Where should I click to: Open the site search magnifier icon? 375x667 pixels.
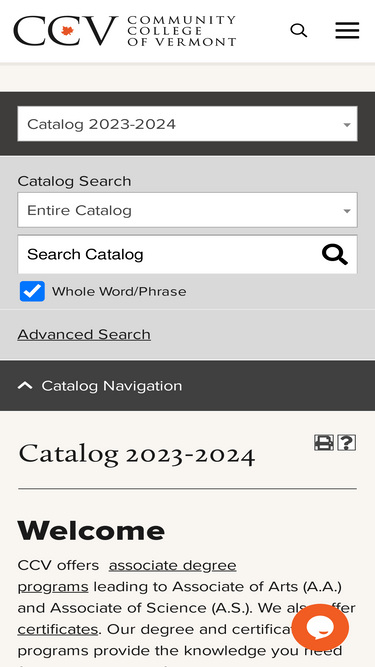[x=298, y=31]
